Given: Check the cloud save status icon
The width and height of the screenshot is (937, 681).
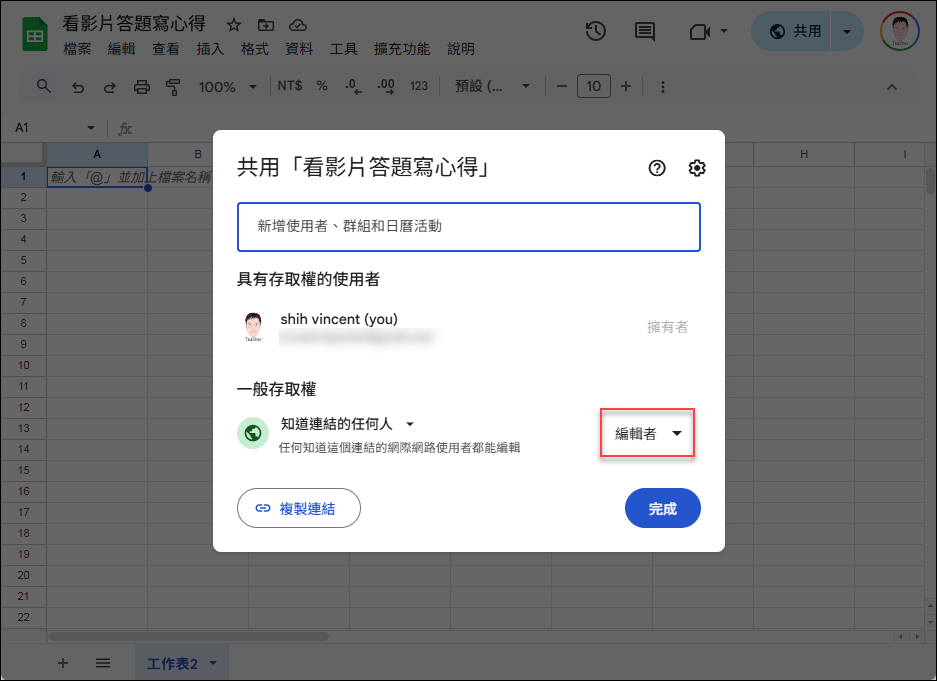Looking at the screenshot, I should 298,25.
